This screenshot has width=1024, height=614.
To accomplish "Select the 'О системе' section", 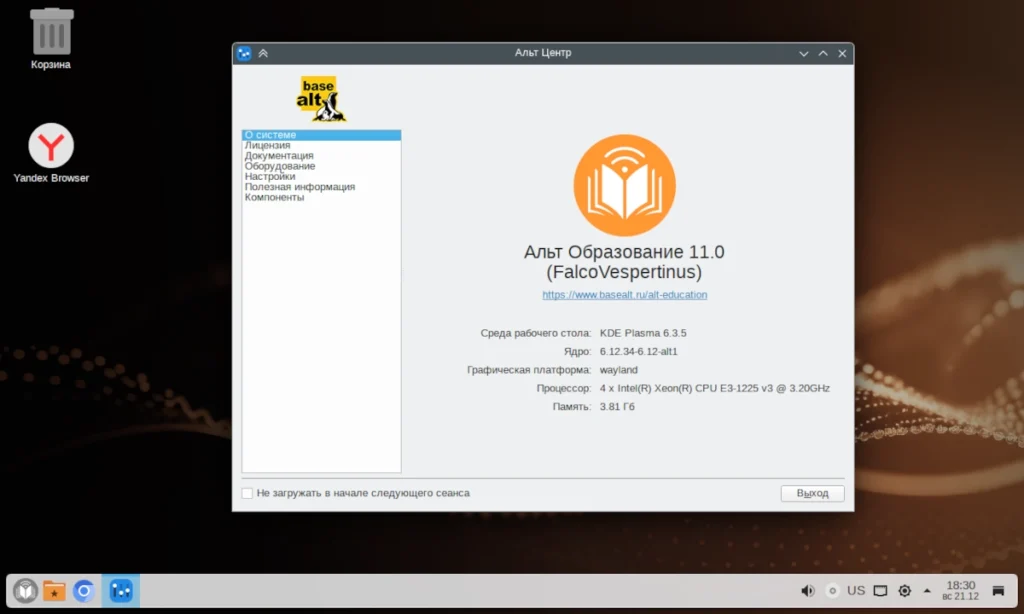I will (x=321, y=135).
